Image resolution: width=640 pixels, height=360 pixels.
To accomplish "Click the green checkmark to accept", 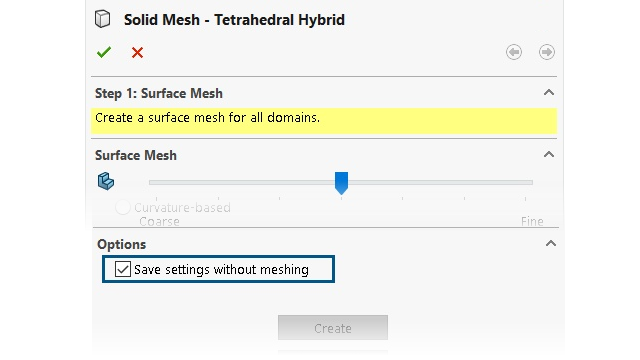I will [x=104, y=52].
